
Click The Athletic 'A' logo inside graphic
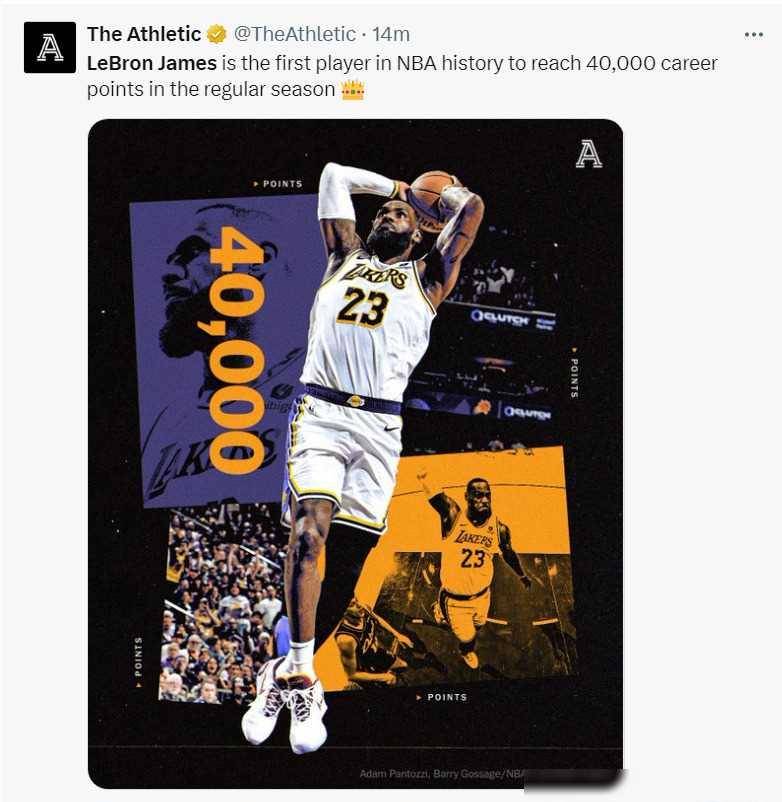point(589,155)
